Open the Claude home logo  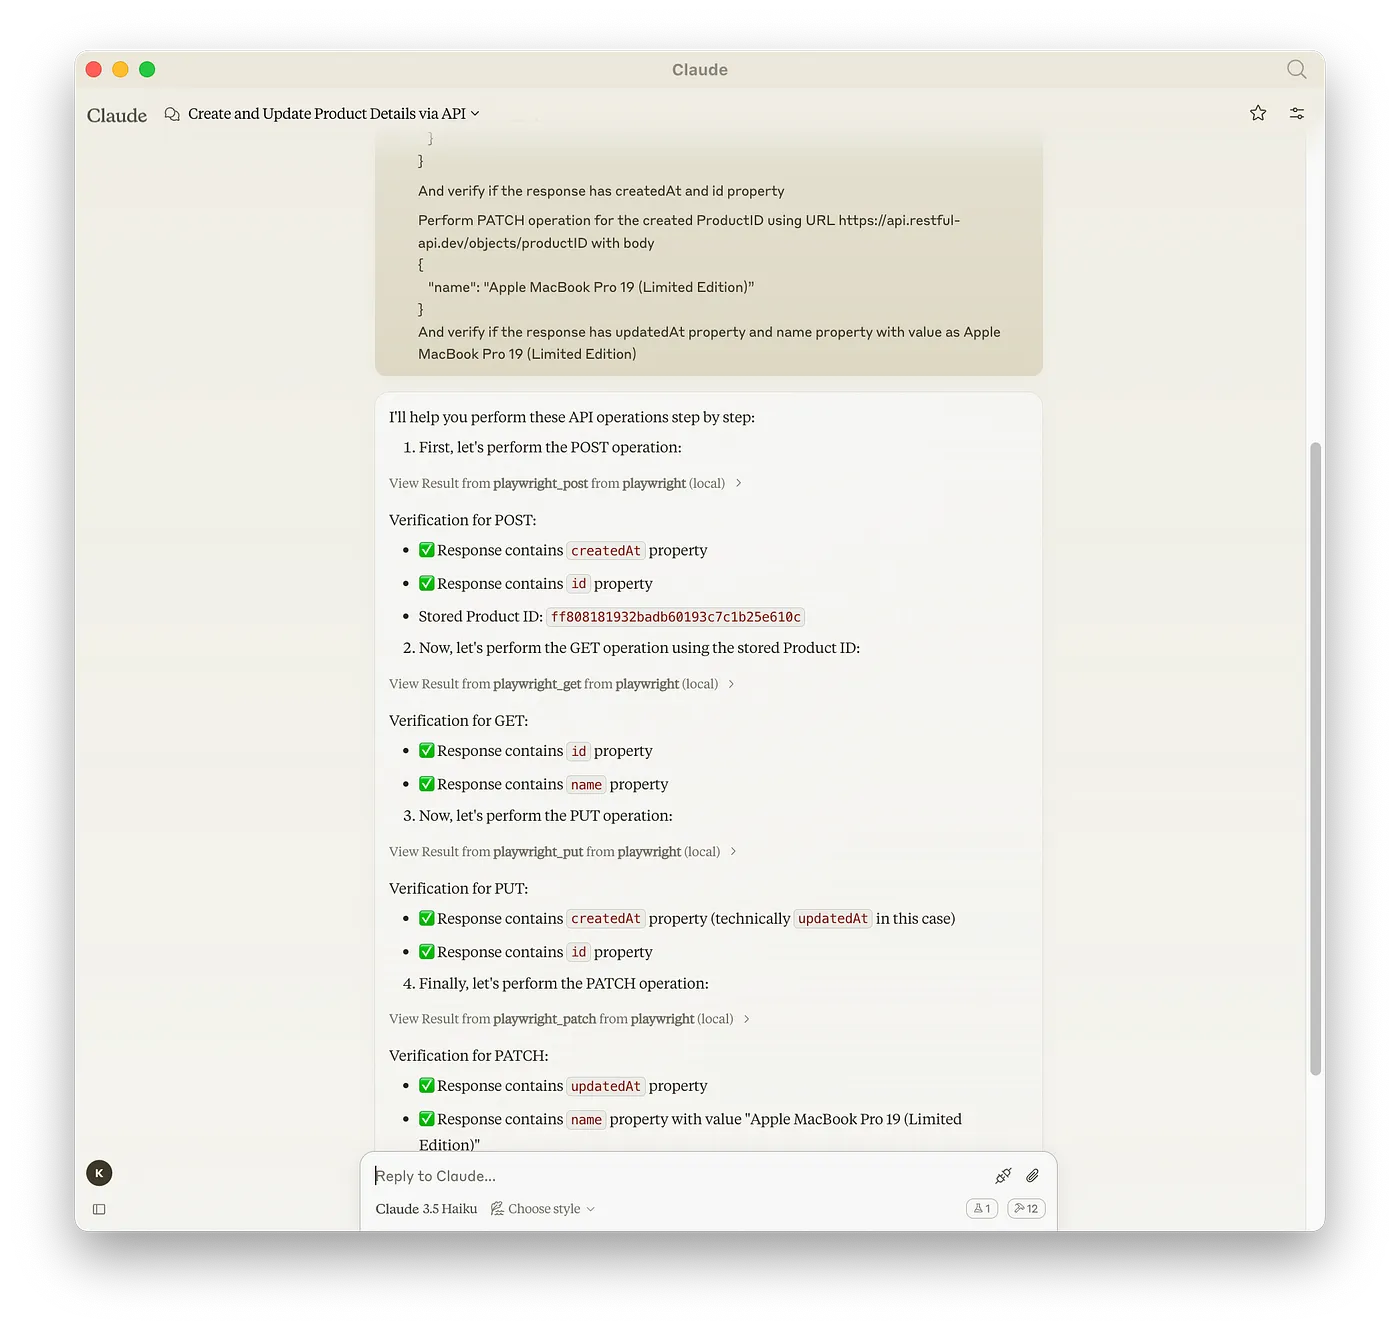pos(117,115)
